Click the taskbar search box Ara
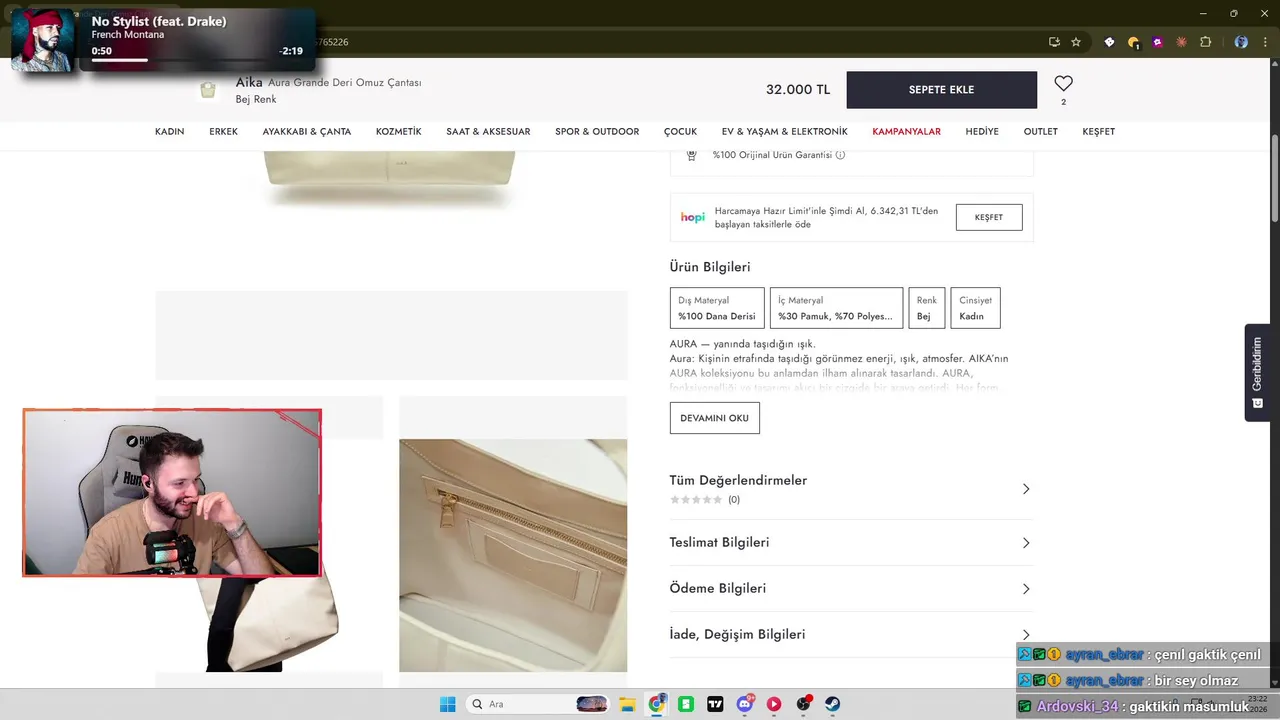Screen dimensions: 1280x720 tap(540, 704)
